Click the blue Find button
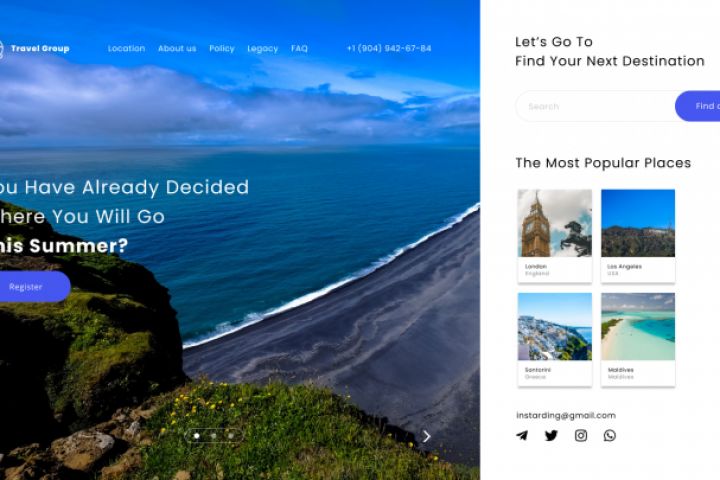The height and width of the screenshot is (480, 720). 698,106
